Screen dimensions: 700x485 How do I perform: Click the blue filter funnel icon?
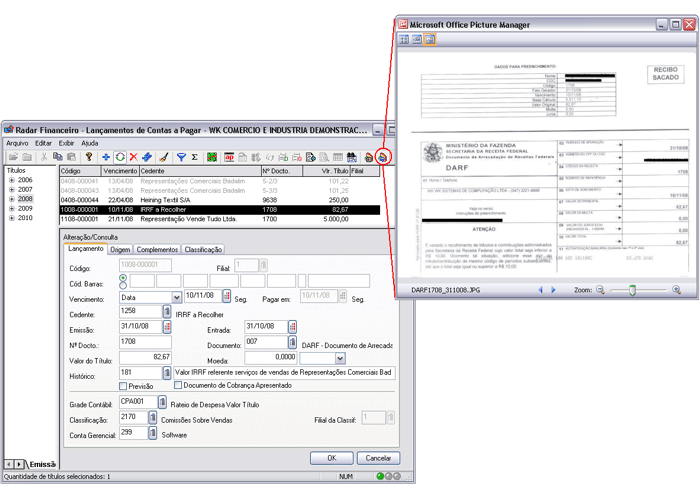tap(181, 157)
